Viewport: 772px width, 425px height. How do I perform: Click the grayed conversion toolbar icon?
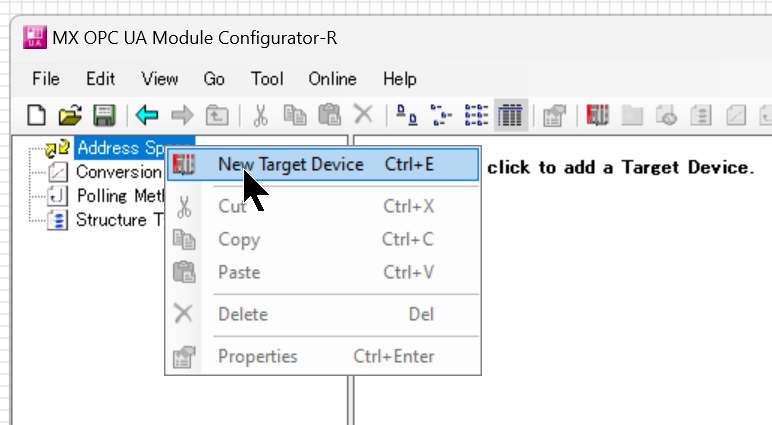pos(736,116)
